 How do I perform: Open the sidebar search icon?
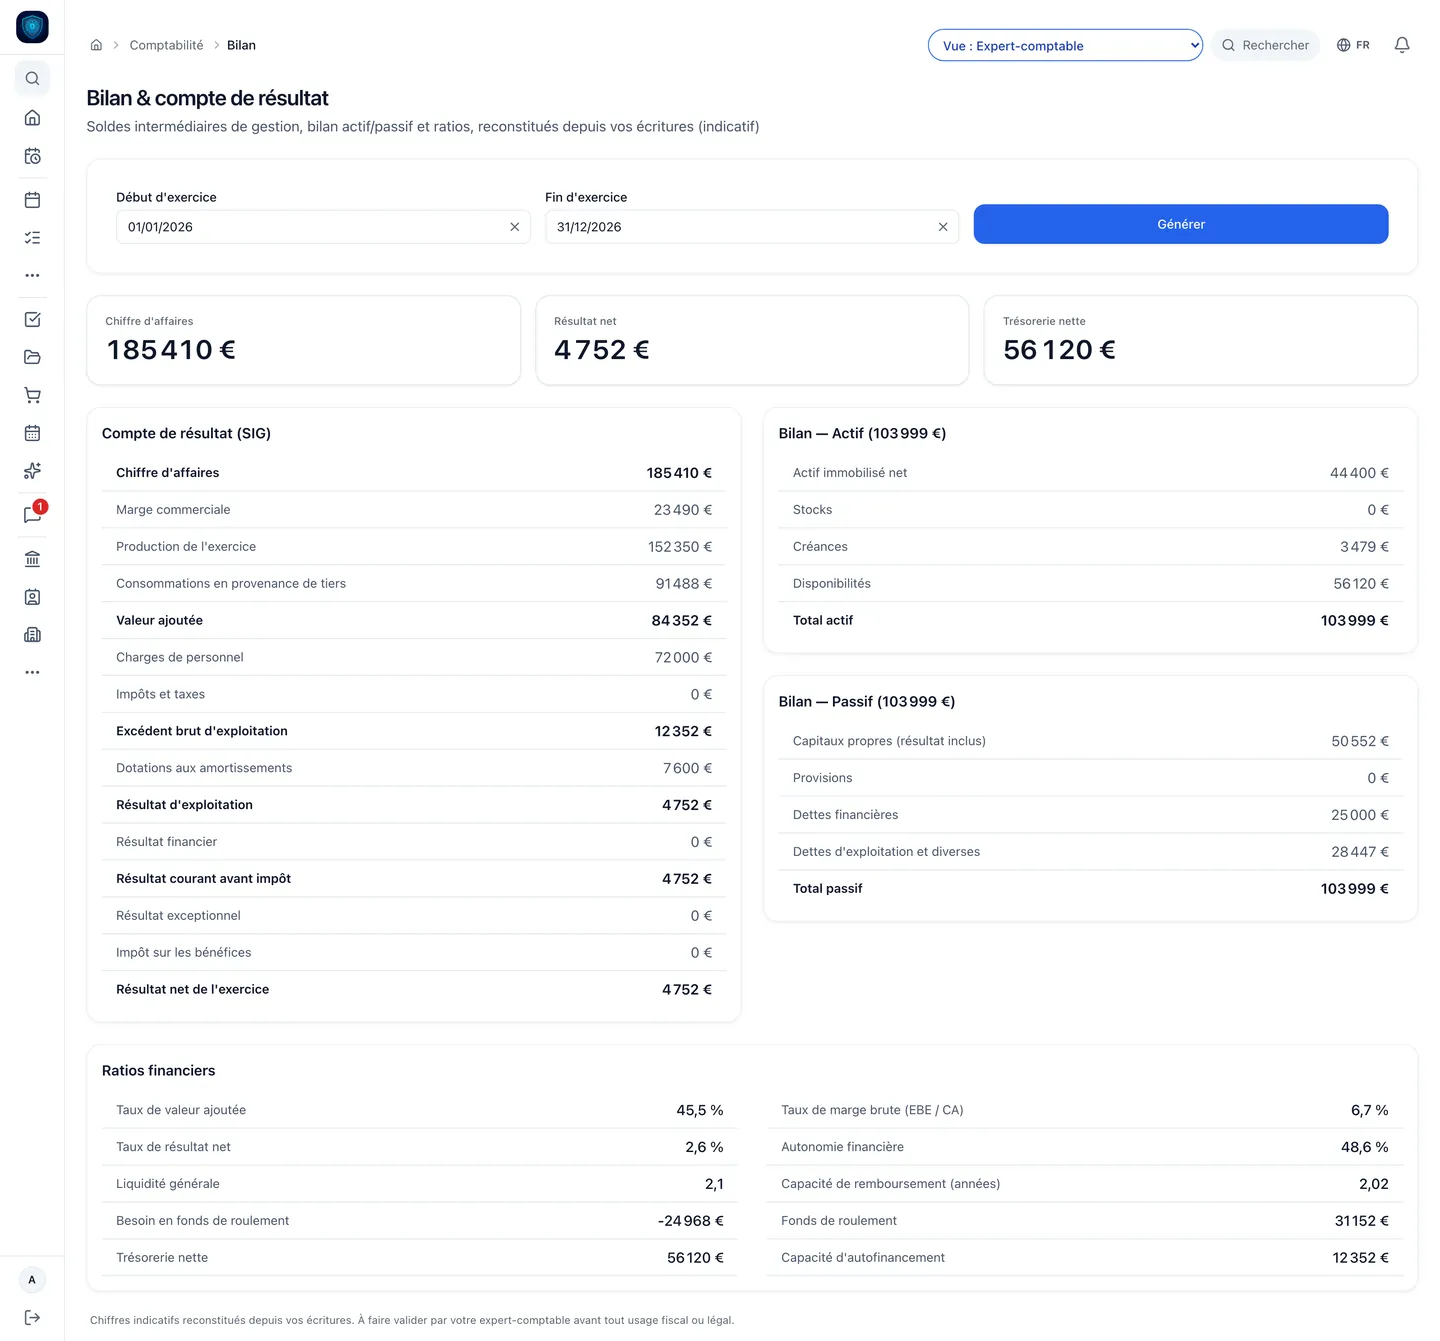[x=32, y=78]
